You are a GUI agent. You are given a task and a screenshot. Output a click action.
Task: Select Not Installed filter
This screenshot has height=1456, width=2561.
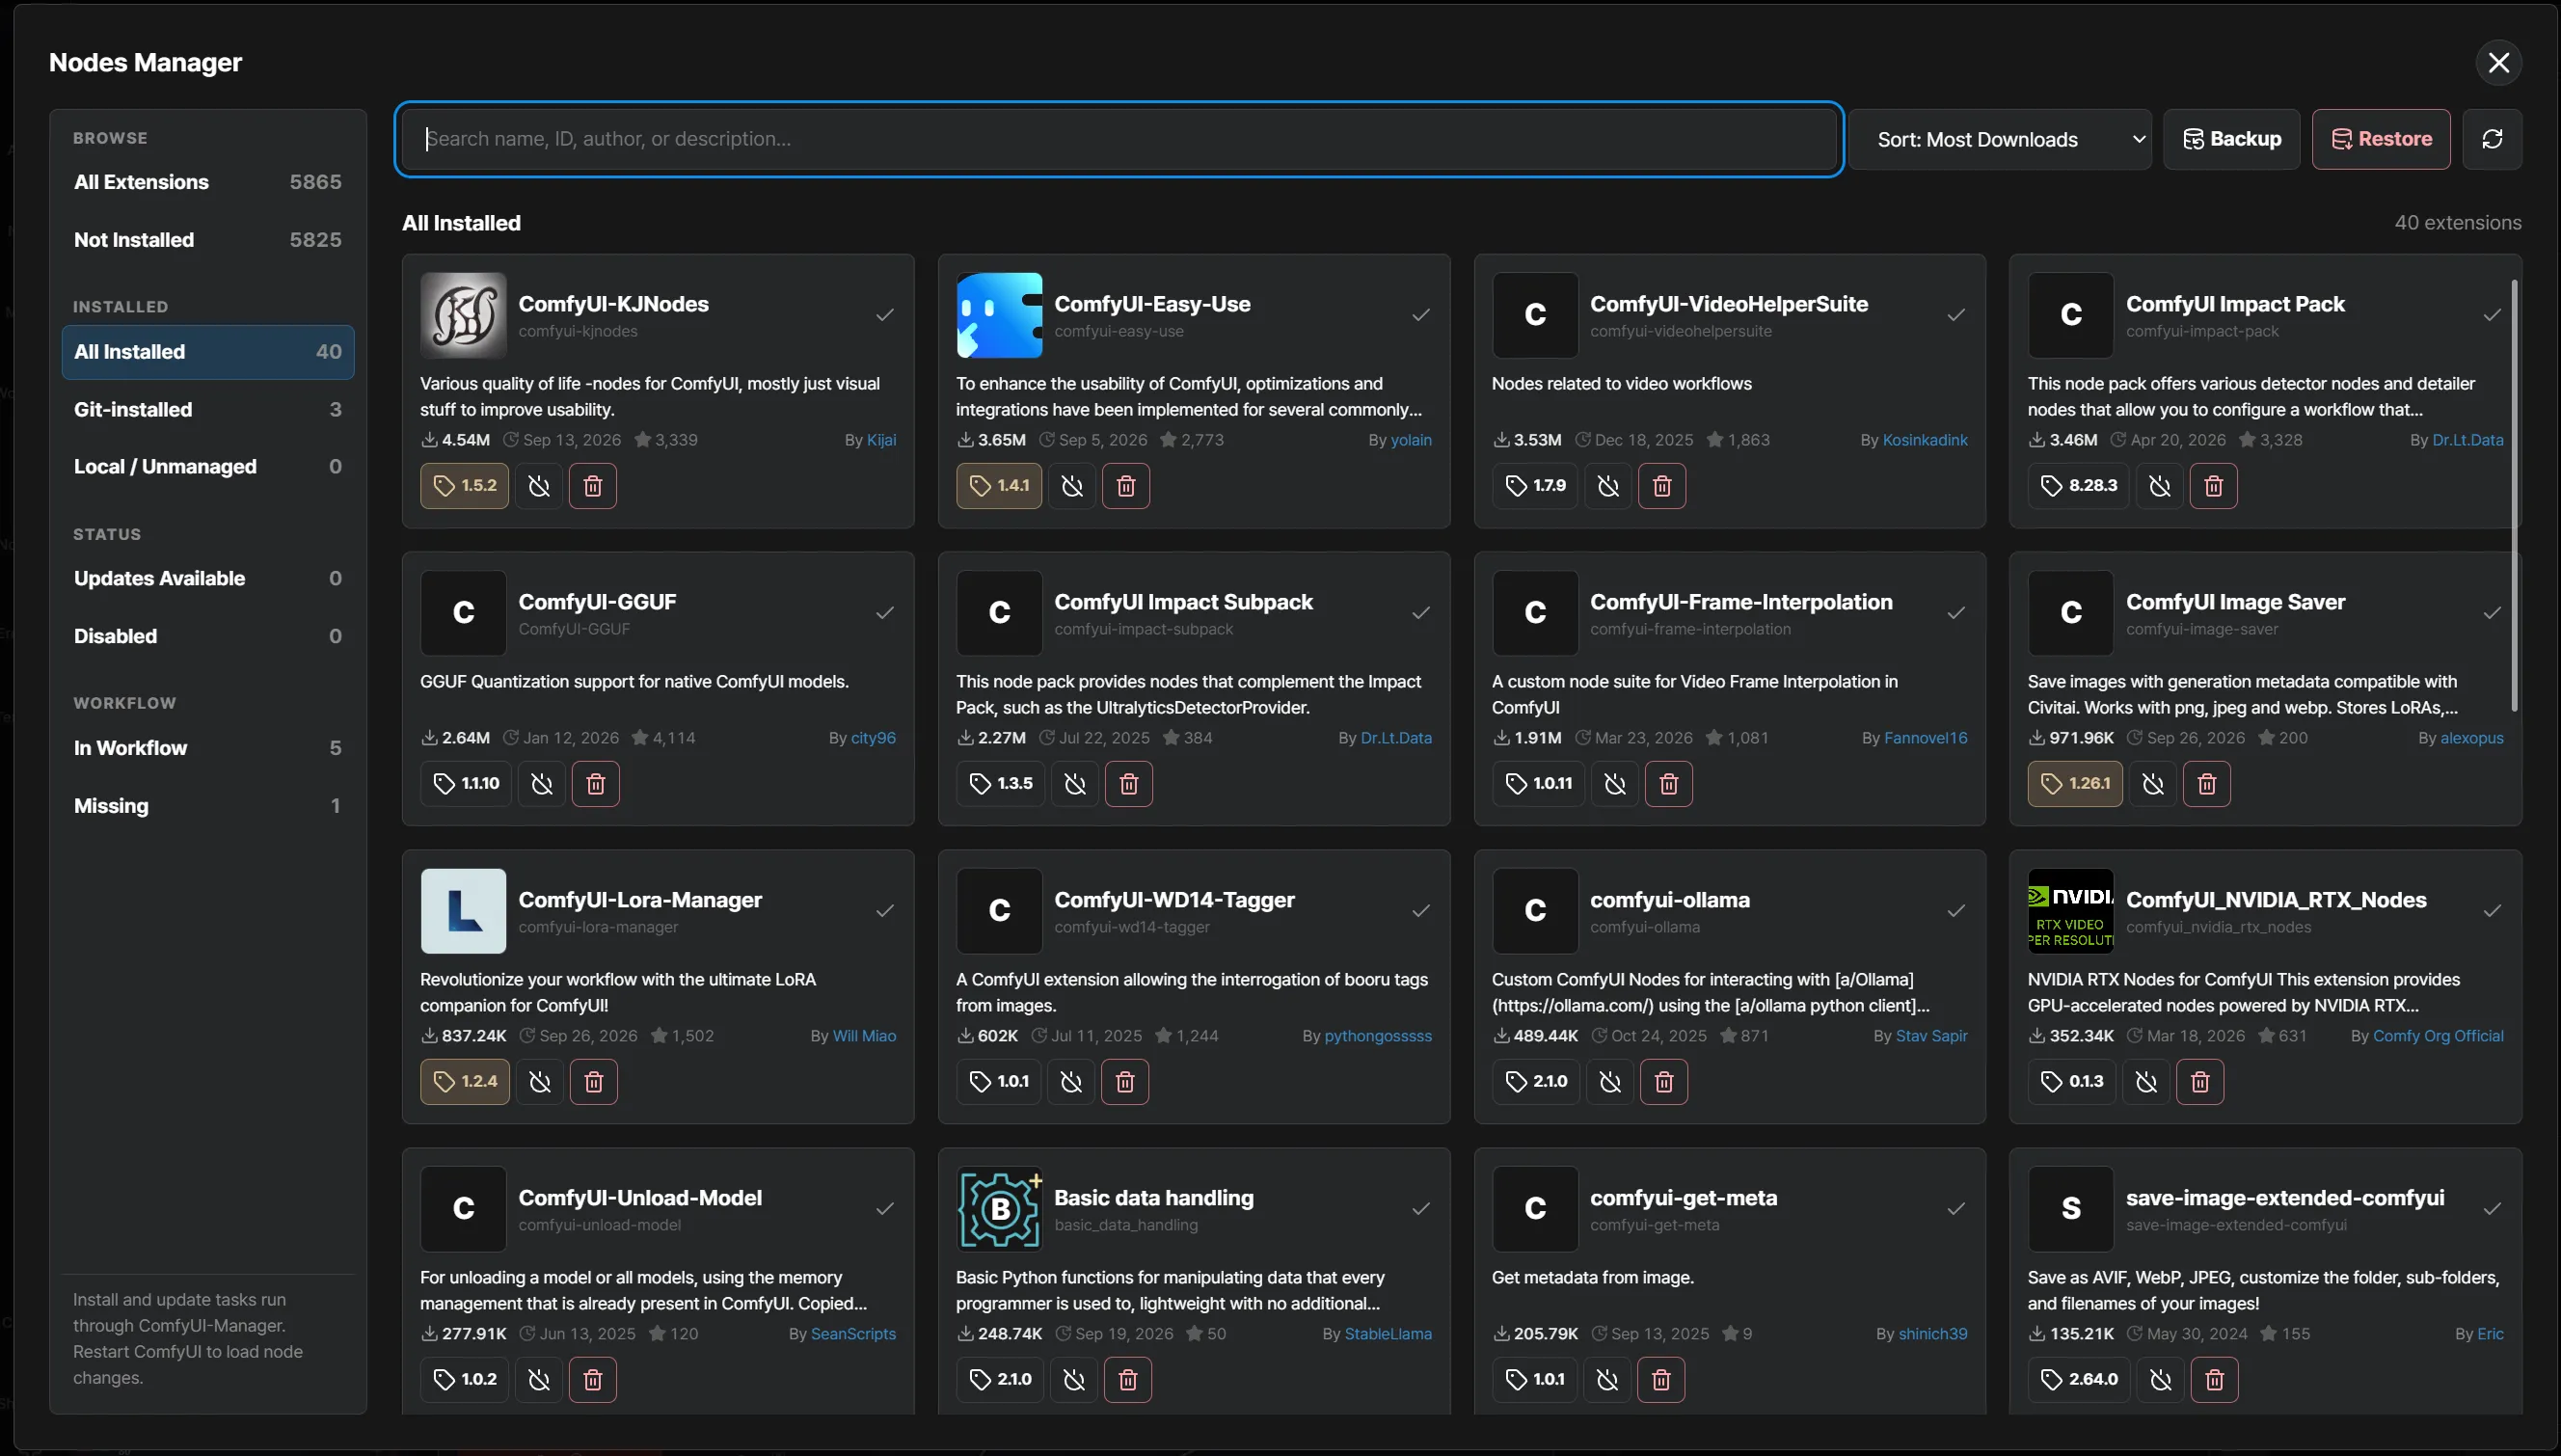[x=208, y=240]
